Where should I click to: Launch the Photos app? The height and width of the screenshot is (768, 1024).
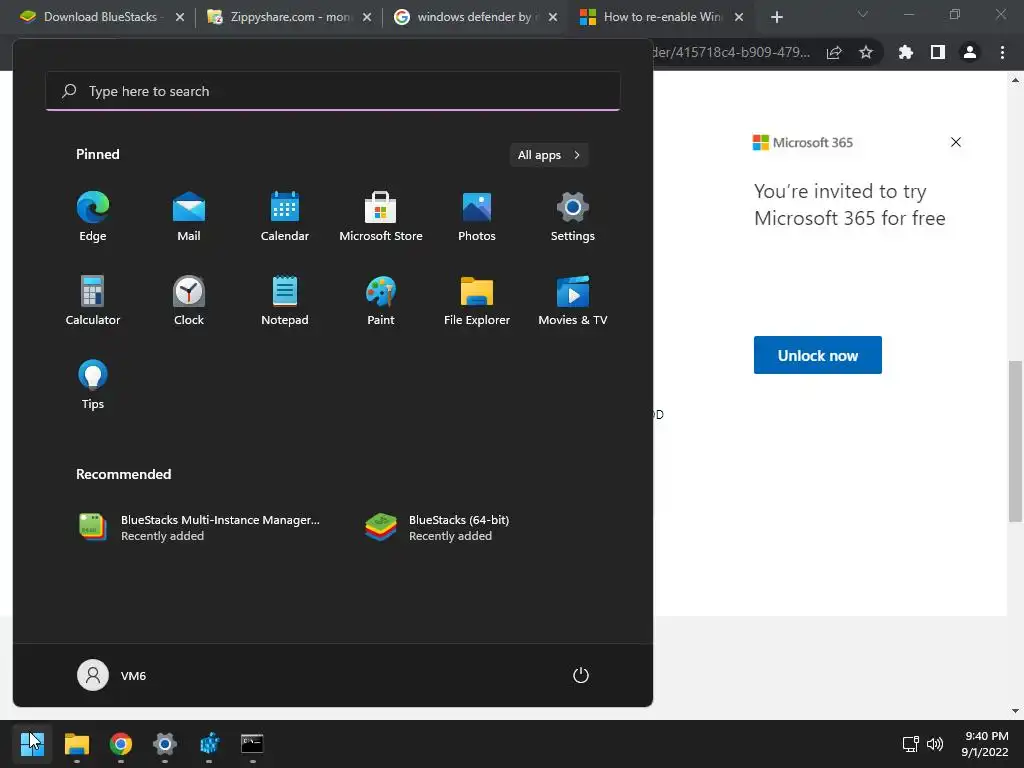(477, 217)
